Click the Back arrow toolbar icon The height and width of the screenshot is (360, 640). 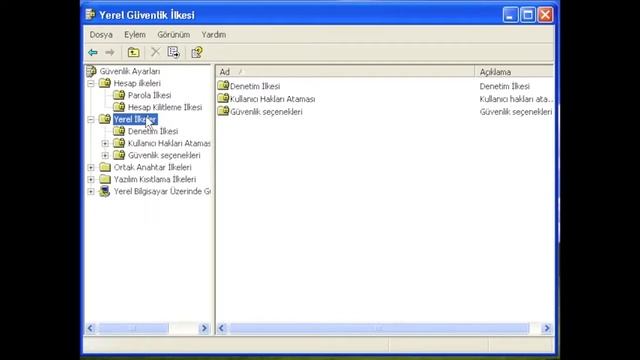tap(93, 52)
